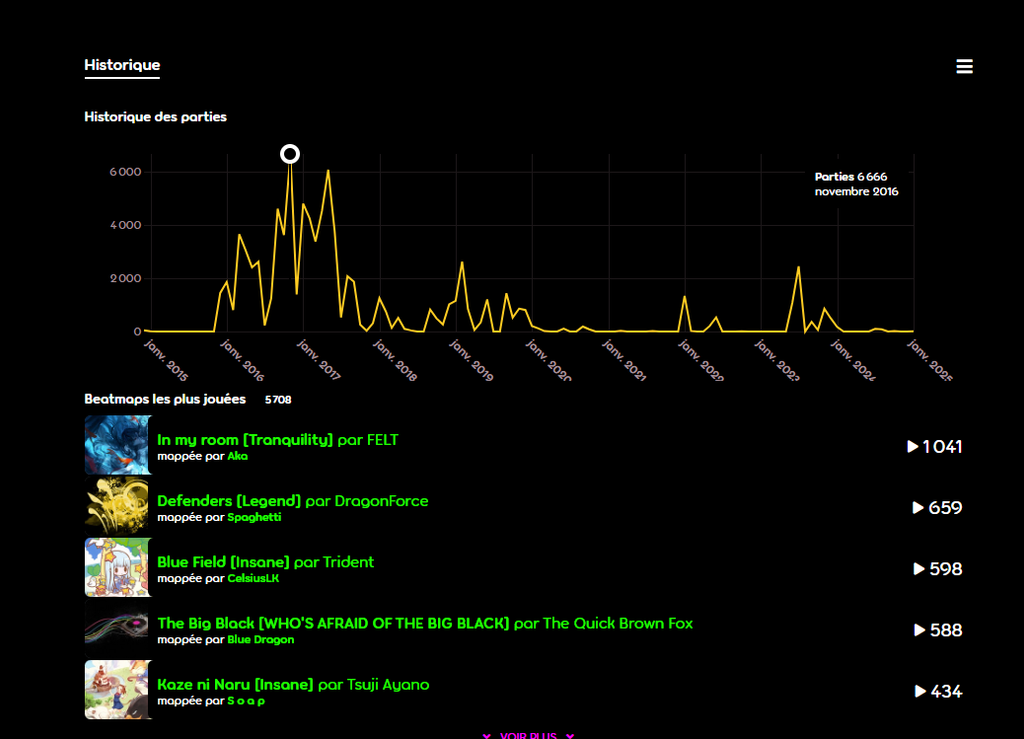Select the Historique section tab
The height and width of the screenshot is (739, 1024).
[x=122, y=65]
